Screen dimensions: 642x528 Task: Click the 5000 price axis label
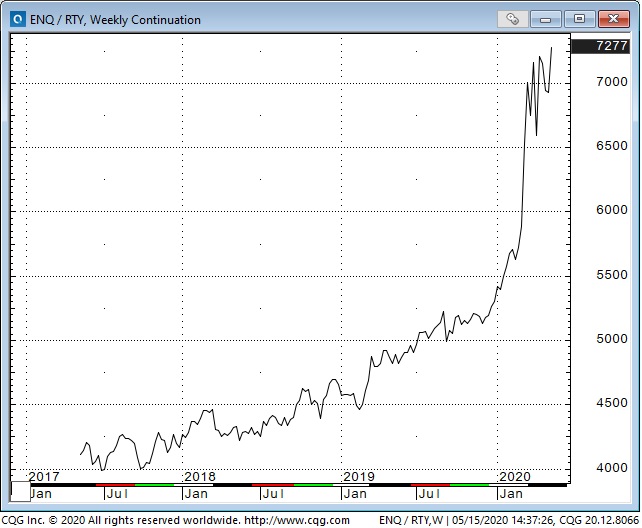(612, 339)
